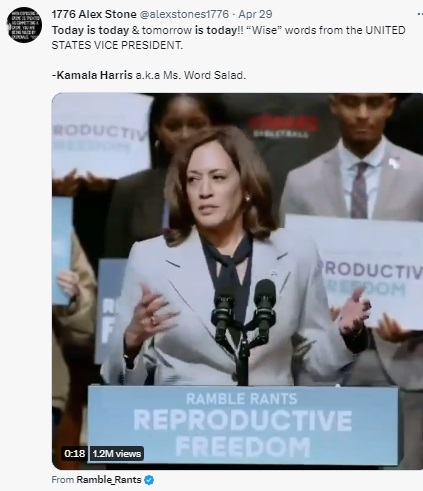Click the word 'From' below the video
423x491 pixels.
pyautogui.click(x=63, y=480)
